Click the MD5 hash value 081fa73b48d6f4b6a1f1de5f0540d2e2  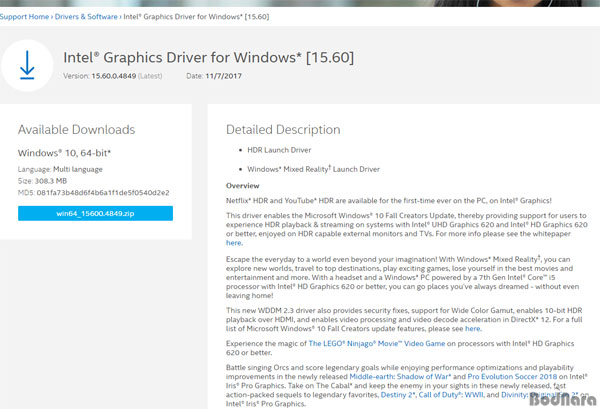click(103, 192)
